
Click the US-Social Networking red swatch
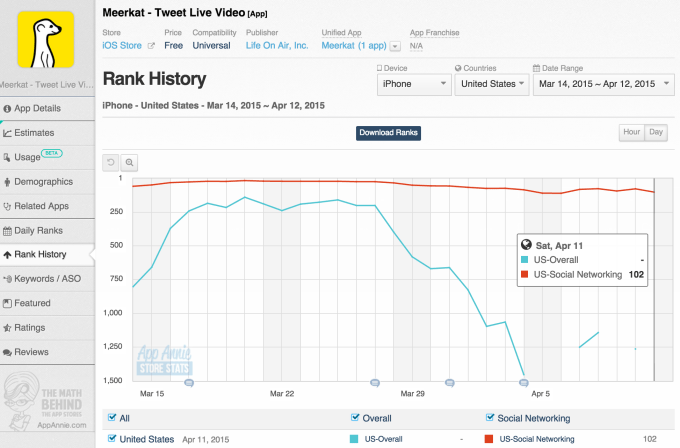pyautogui.click(x=489, y=439)
